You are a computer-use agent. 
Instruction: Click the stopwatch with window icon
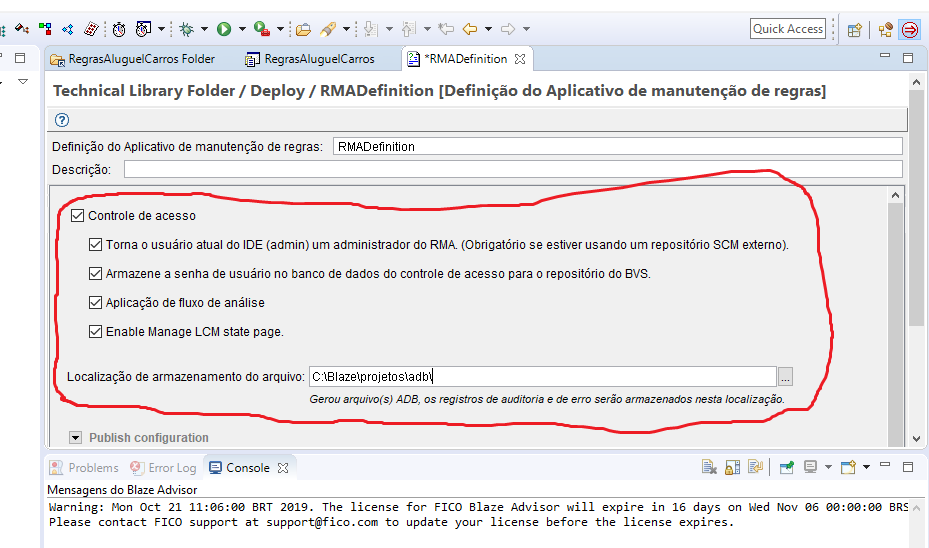tap(143, 28)
